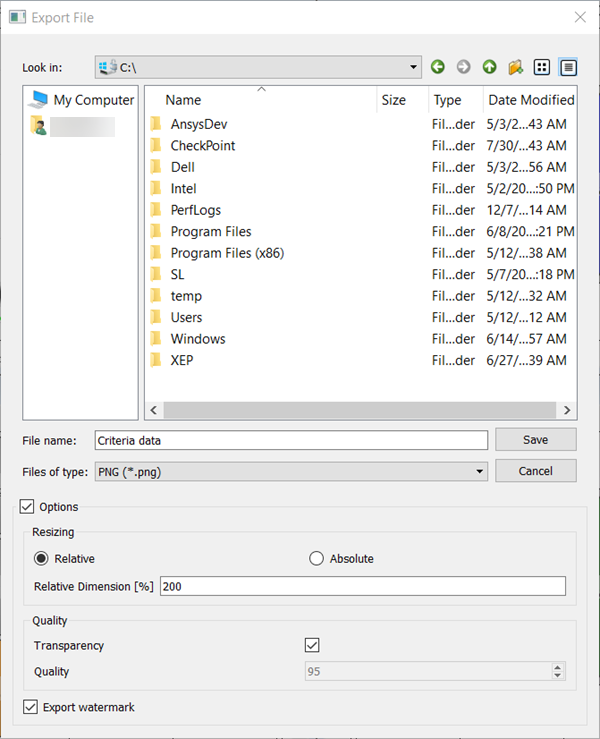
Task: Select the Absolute resizing radio button
Action: coord(316,558)
